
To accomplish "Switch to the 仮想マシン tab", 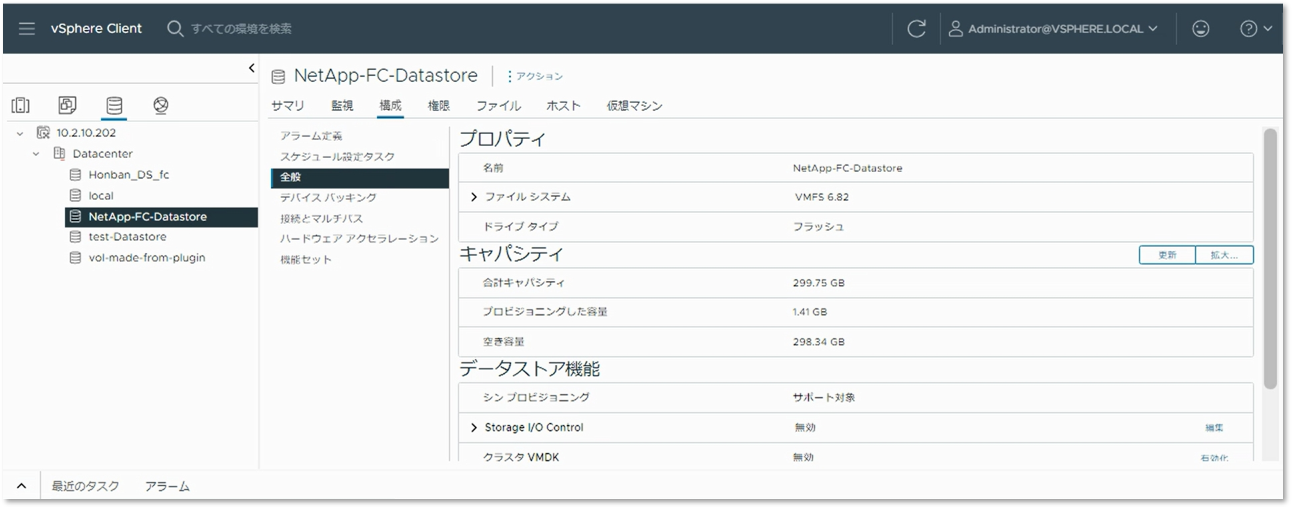I will point(634,106).
